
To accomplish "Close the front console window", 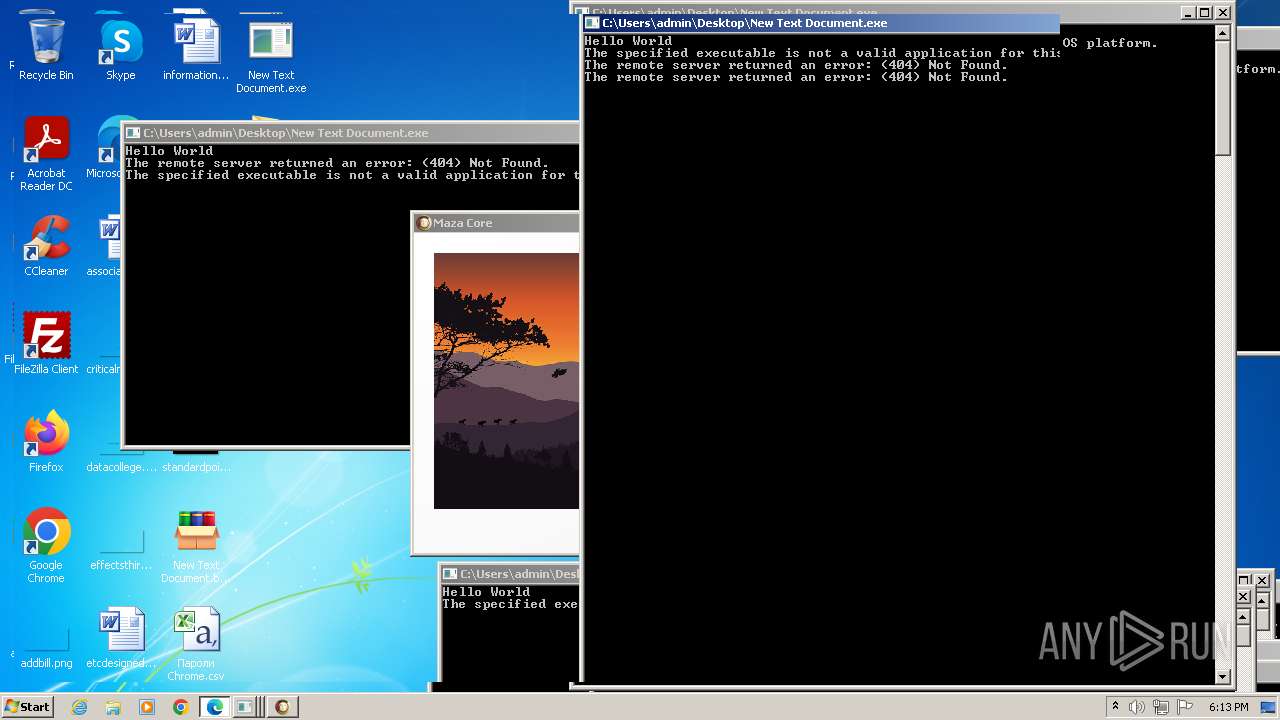I will pos(1223,13).
